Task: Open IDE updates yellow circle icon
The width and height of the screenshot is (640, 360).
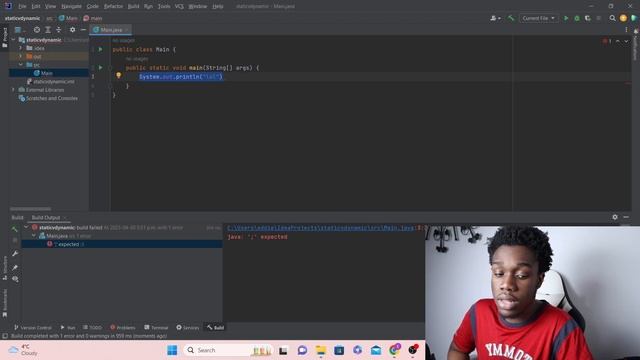Action: point(623,18)
